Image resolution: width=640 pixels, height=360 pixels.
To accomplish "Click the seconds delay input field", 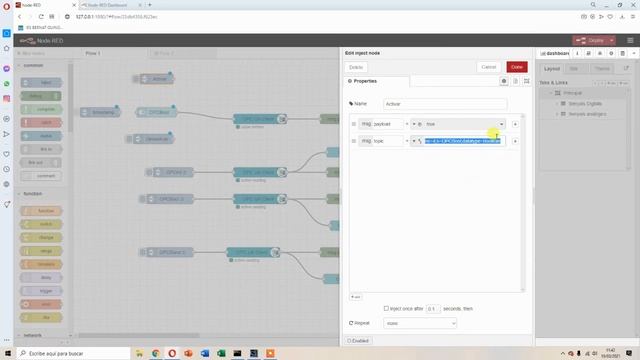I will (433, 309).
